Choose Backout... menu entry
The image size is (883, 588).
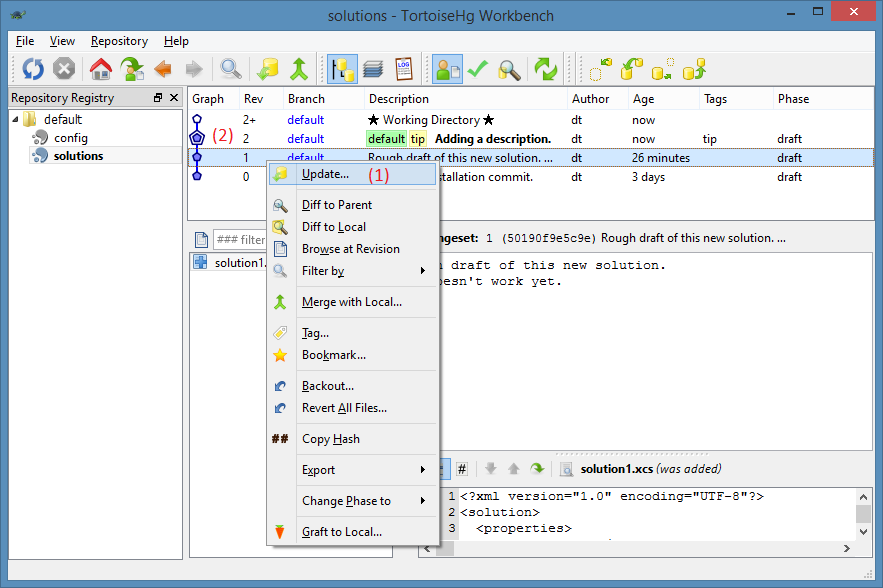[353, 386]
